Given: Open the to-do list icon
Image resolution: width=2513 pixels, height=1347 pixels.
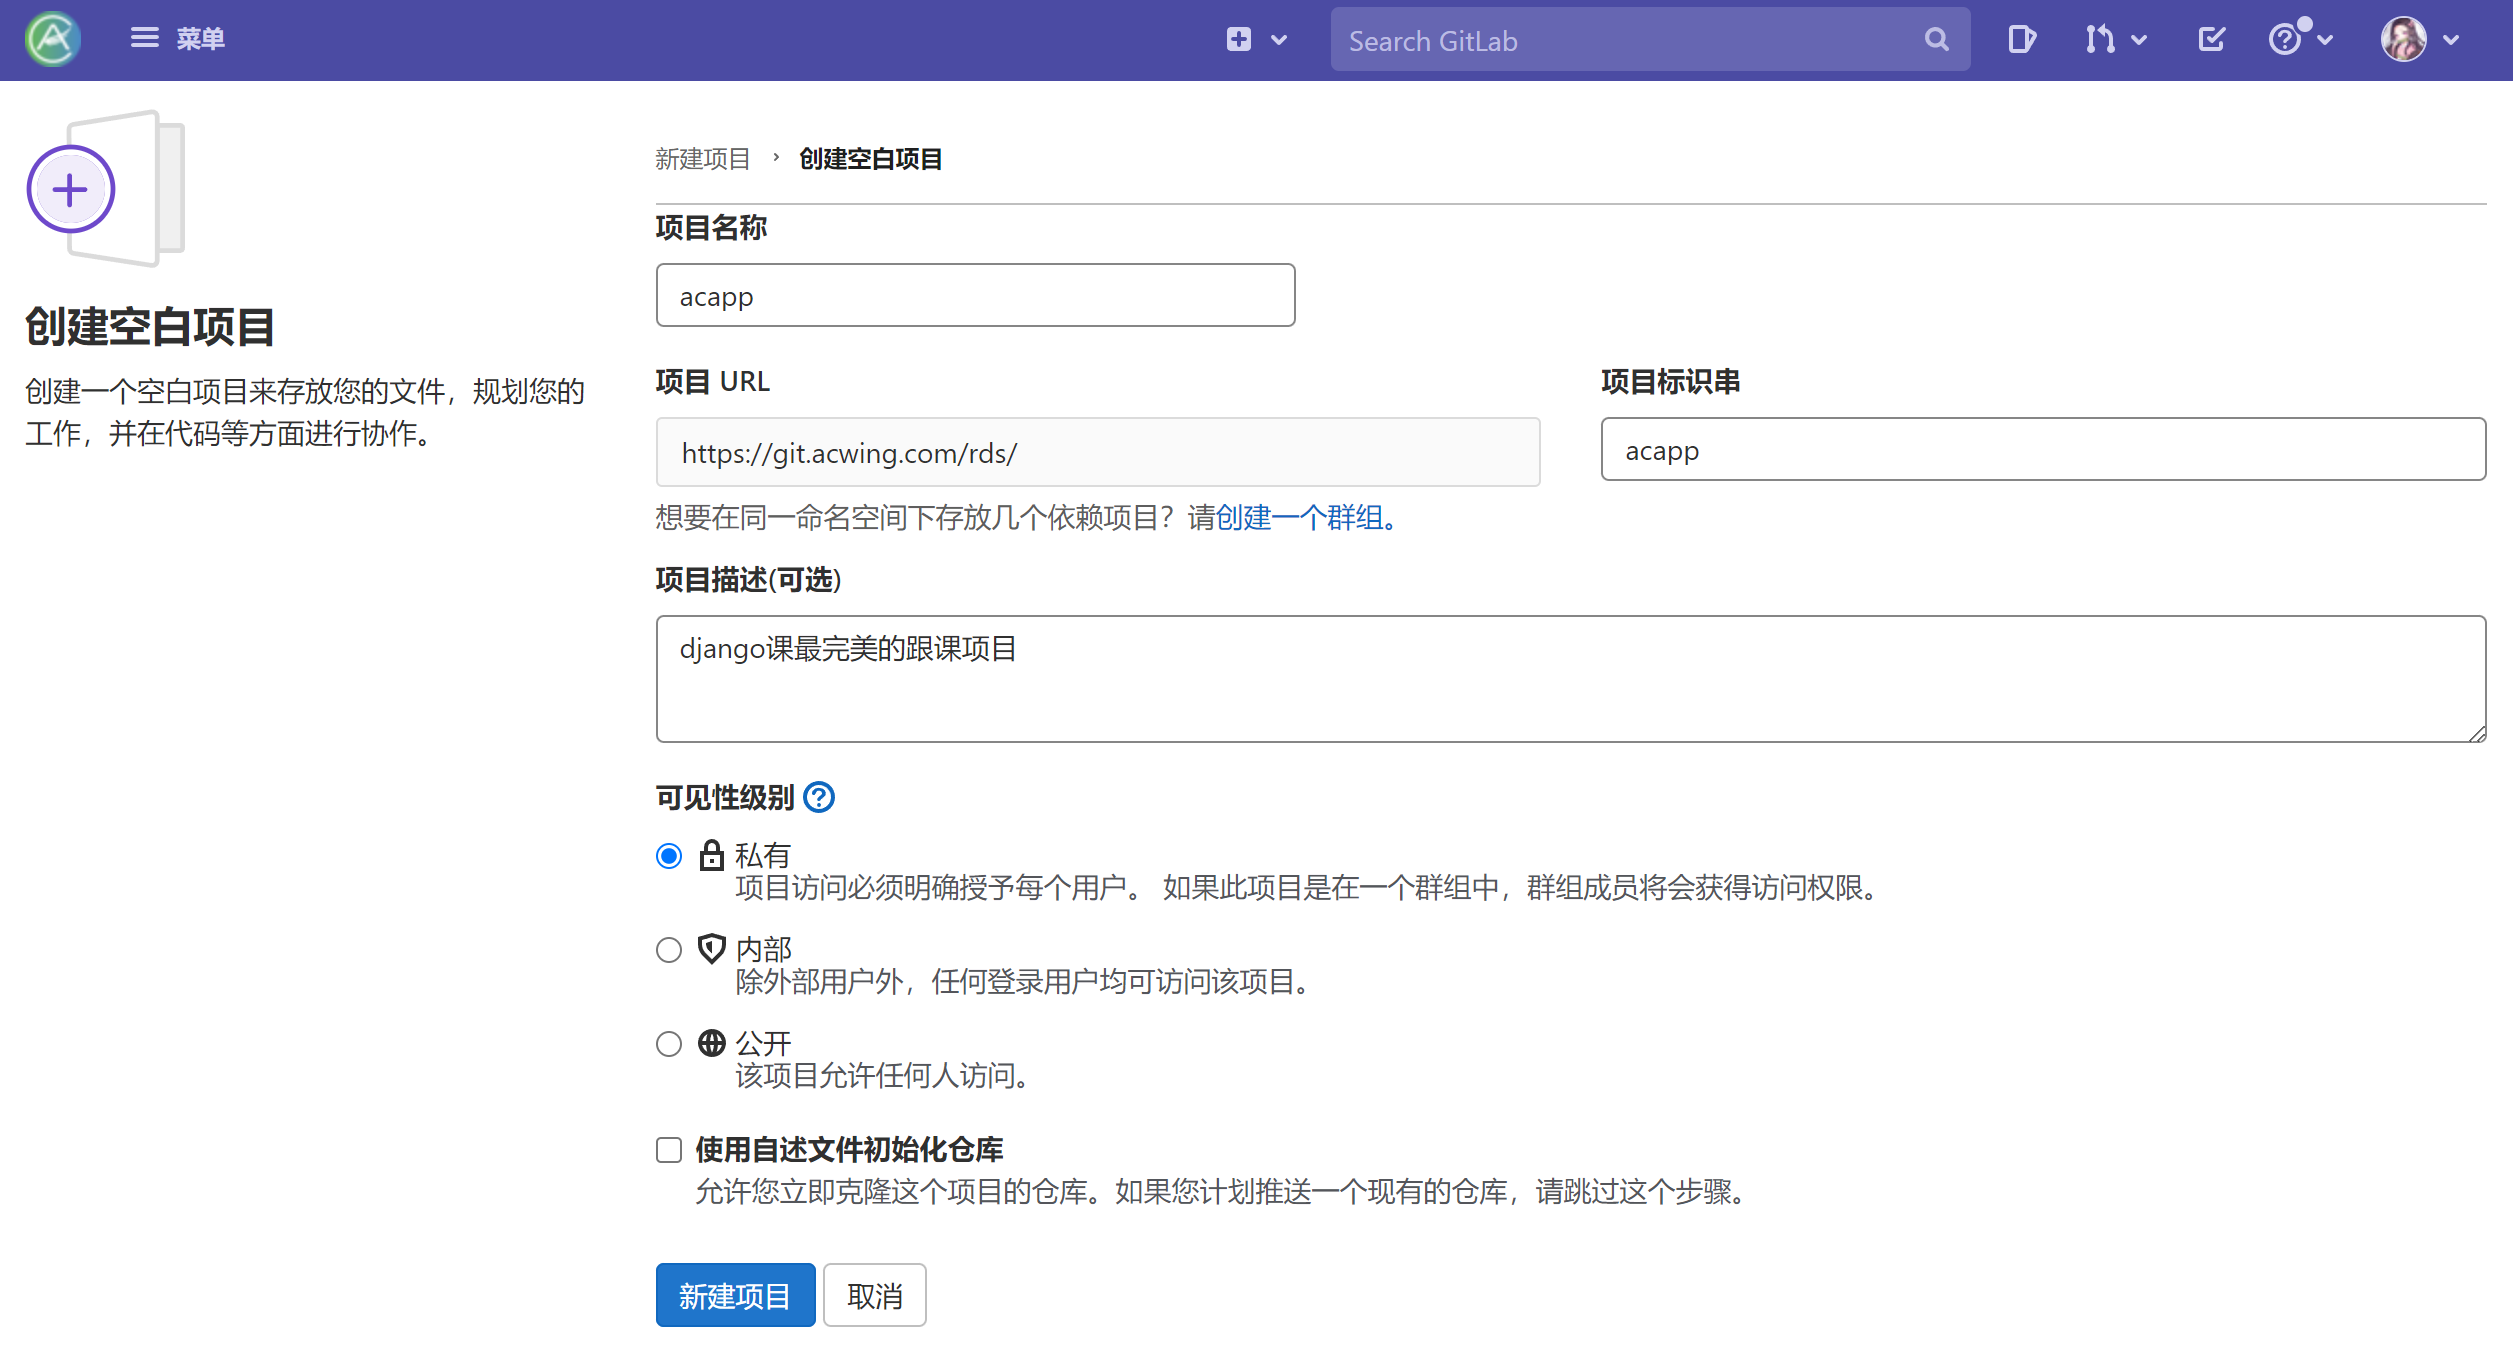Looking at the screenshot, I should [x=2211, y=40].
